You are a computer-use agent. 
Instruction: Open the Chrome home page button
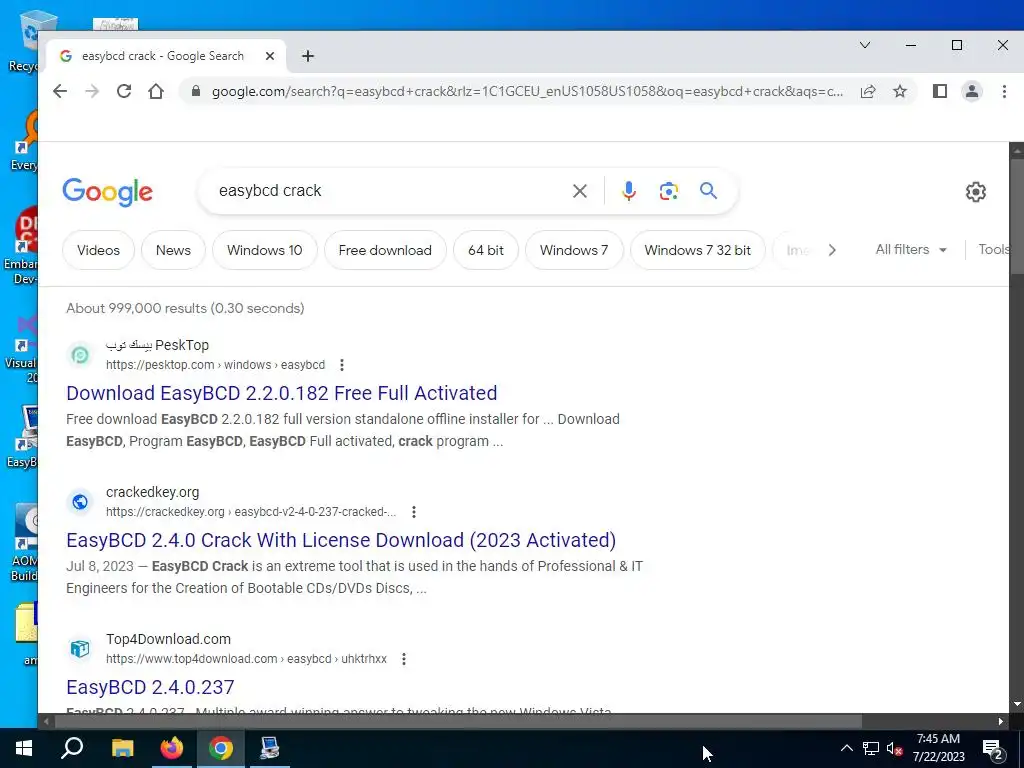[x=156, y=91]
